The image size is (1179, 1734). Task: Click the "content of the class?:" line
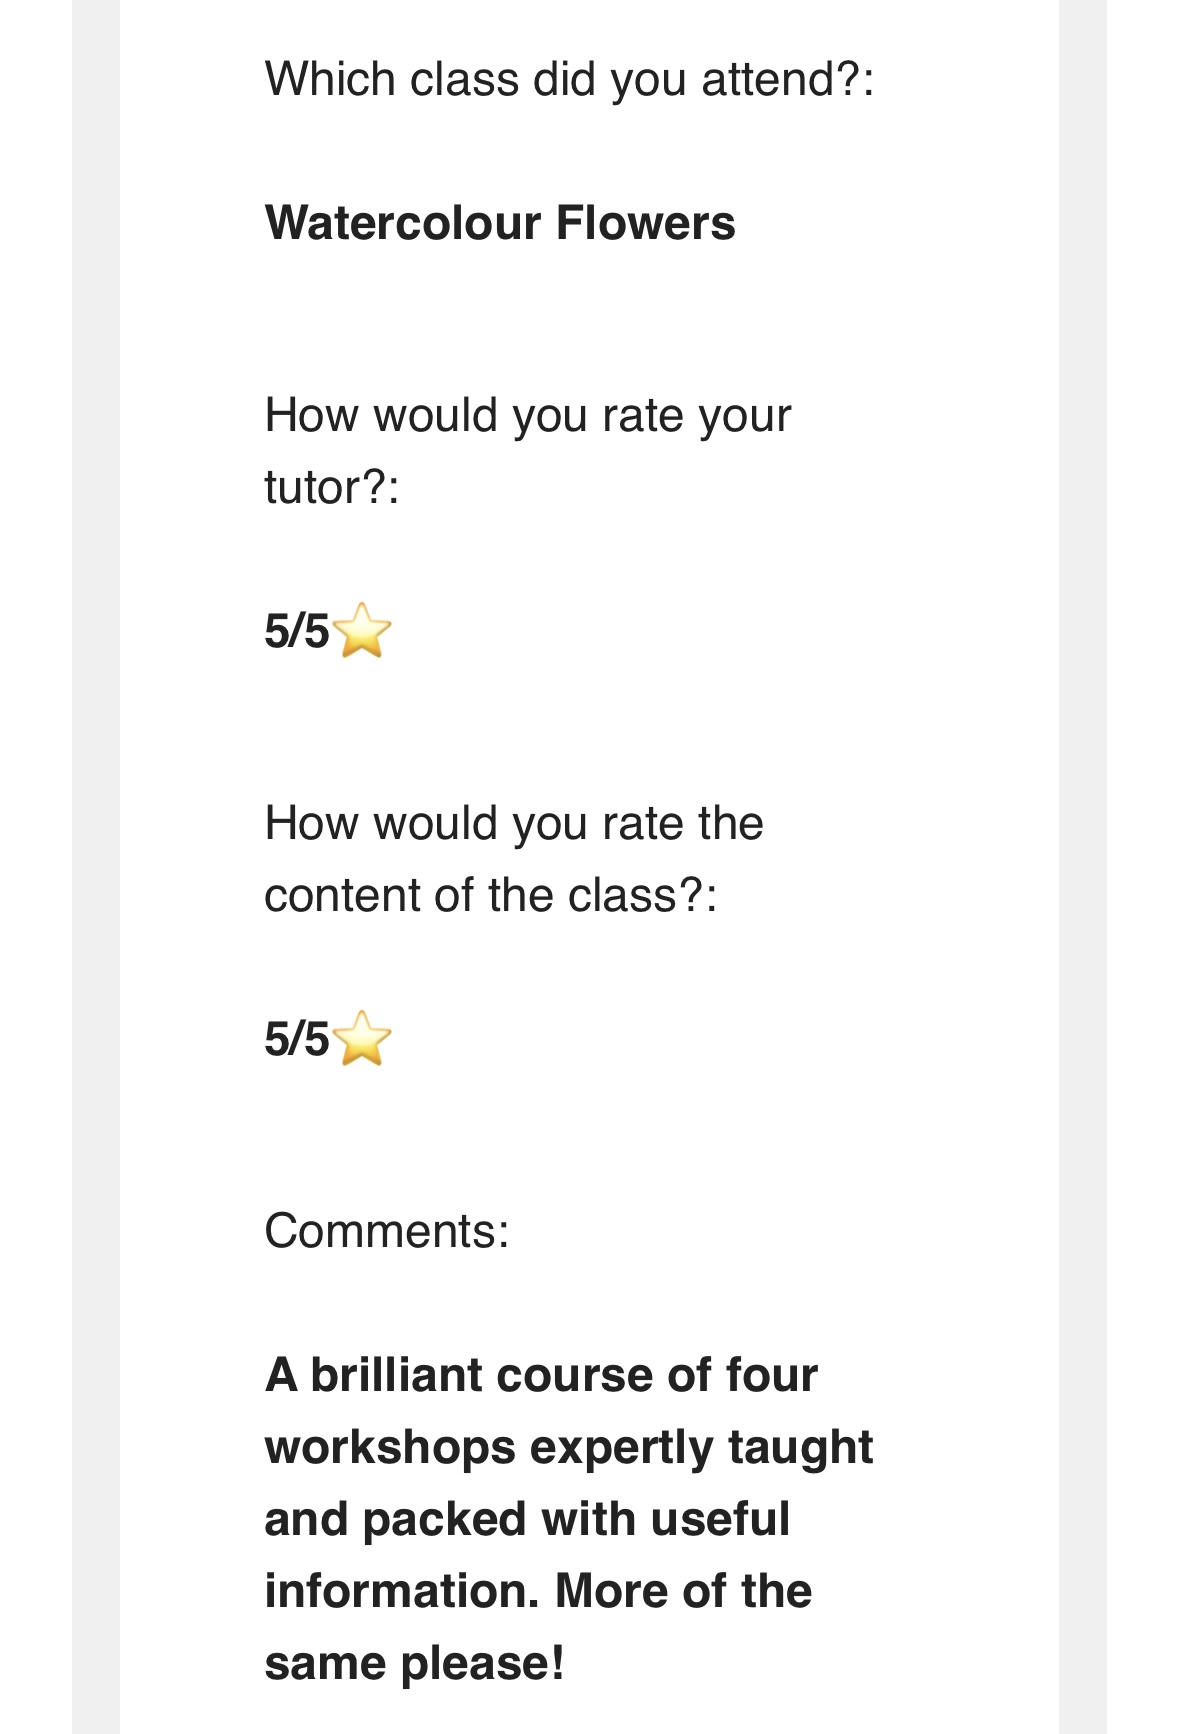coord(490,895)
